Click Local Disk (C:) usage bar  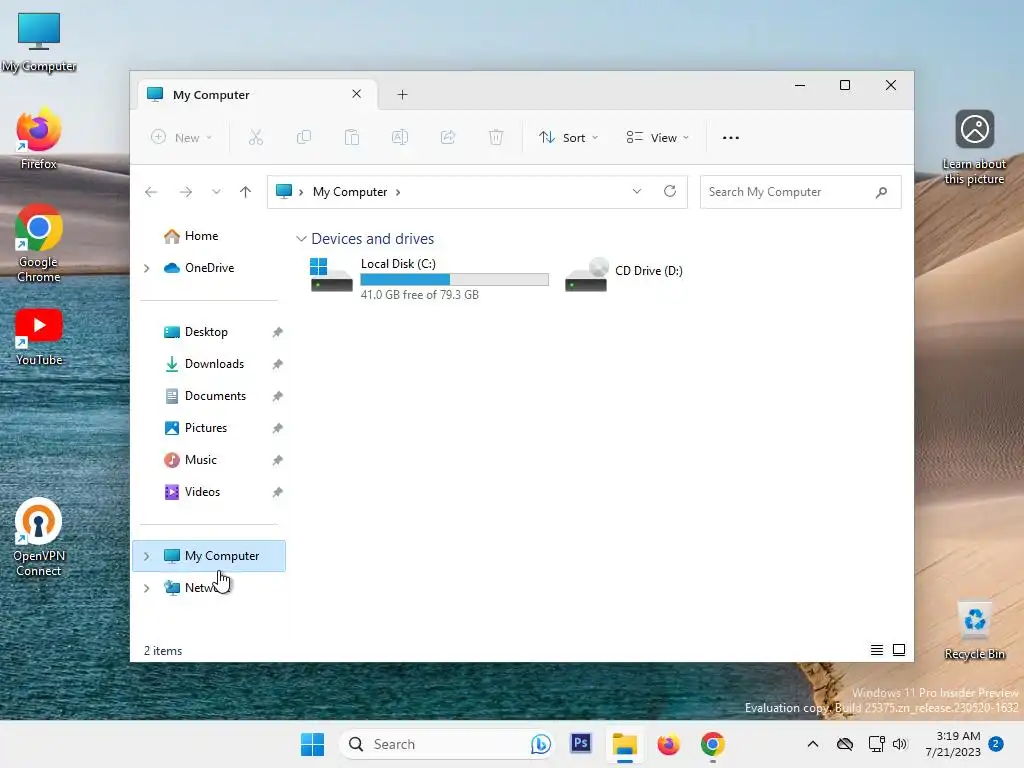(455, 280)
